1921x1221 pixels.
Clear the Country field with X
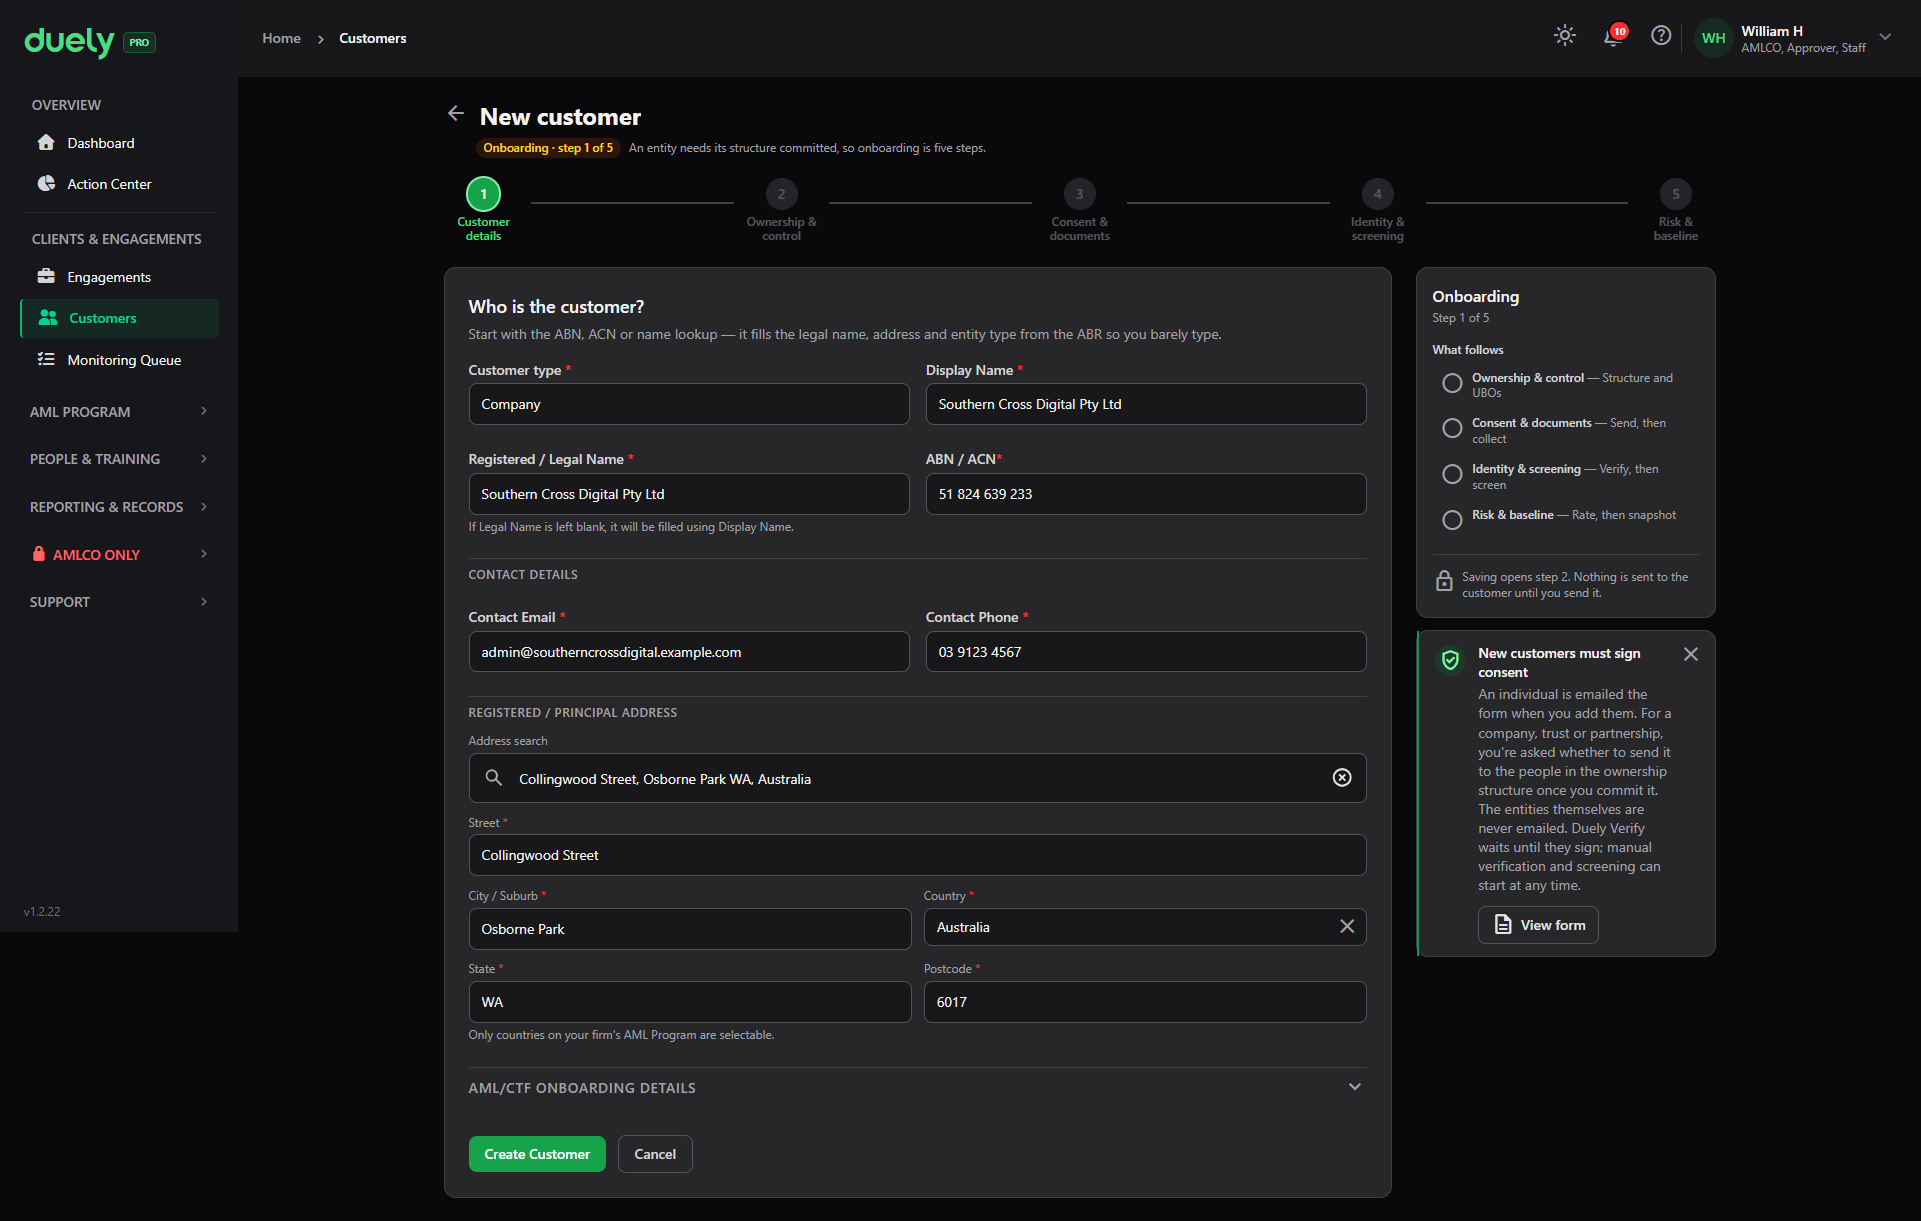[1347, 926]
